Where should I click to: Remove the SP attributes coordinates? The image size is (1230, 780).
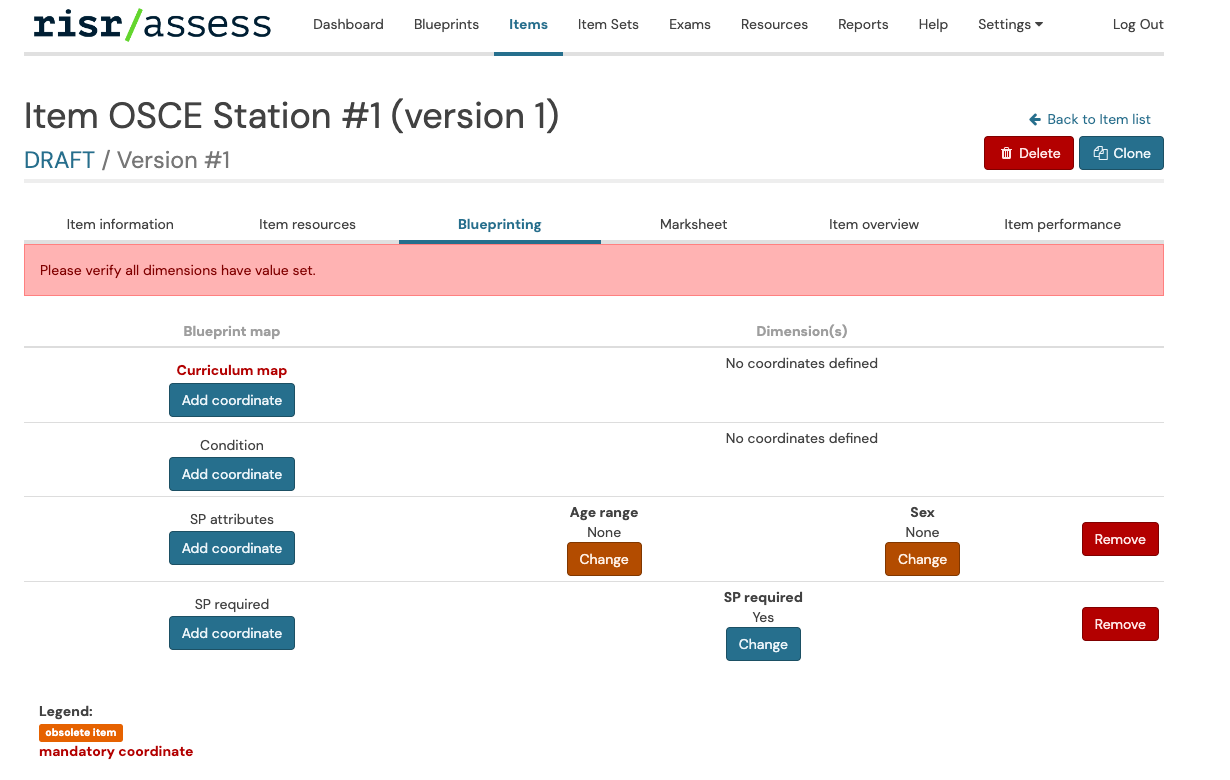1120,539
